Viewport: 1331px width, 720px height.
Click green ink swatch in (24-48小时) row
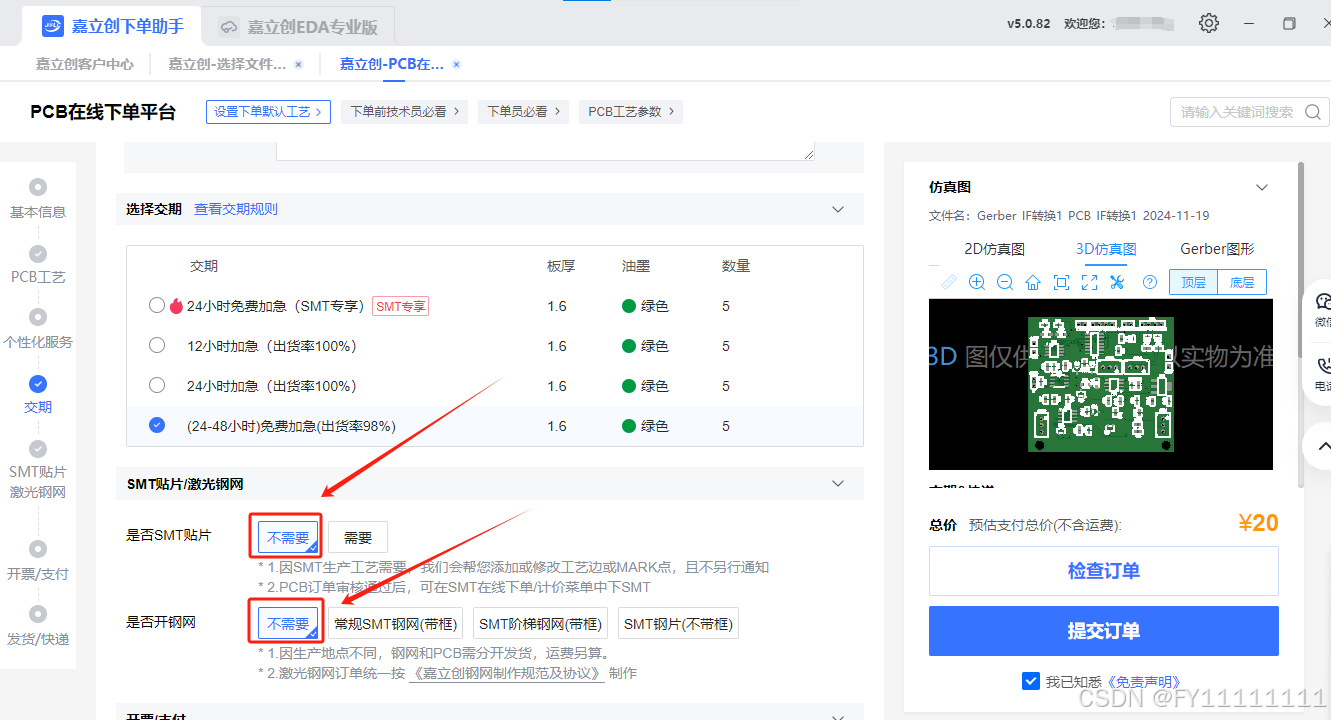coord(629,426)
